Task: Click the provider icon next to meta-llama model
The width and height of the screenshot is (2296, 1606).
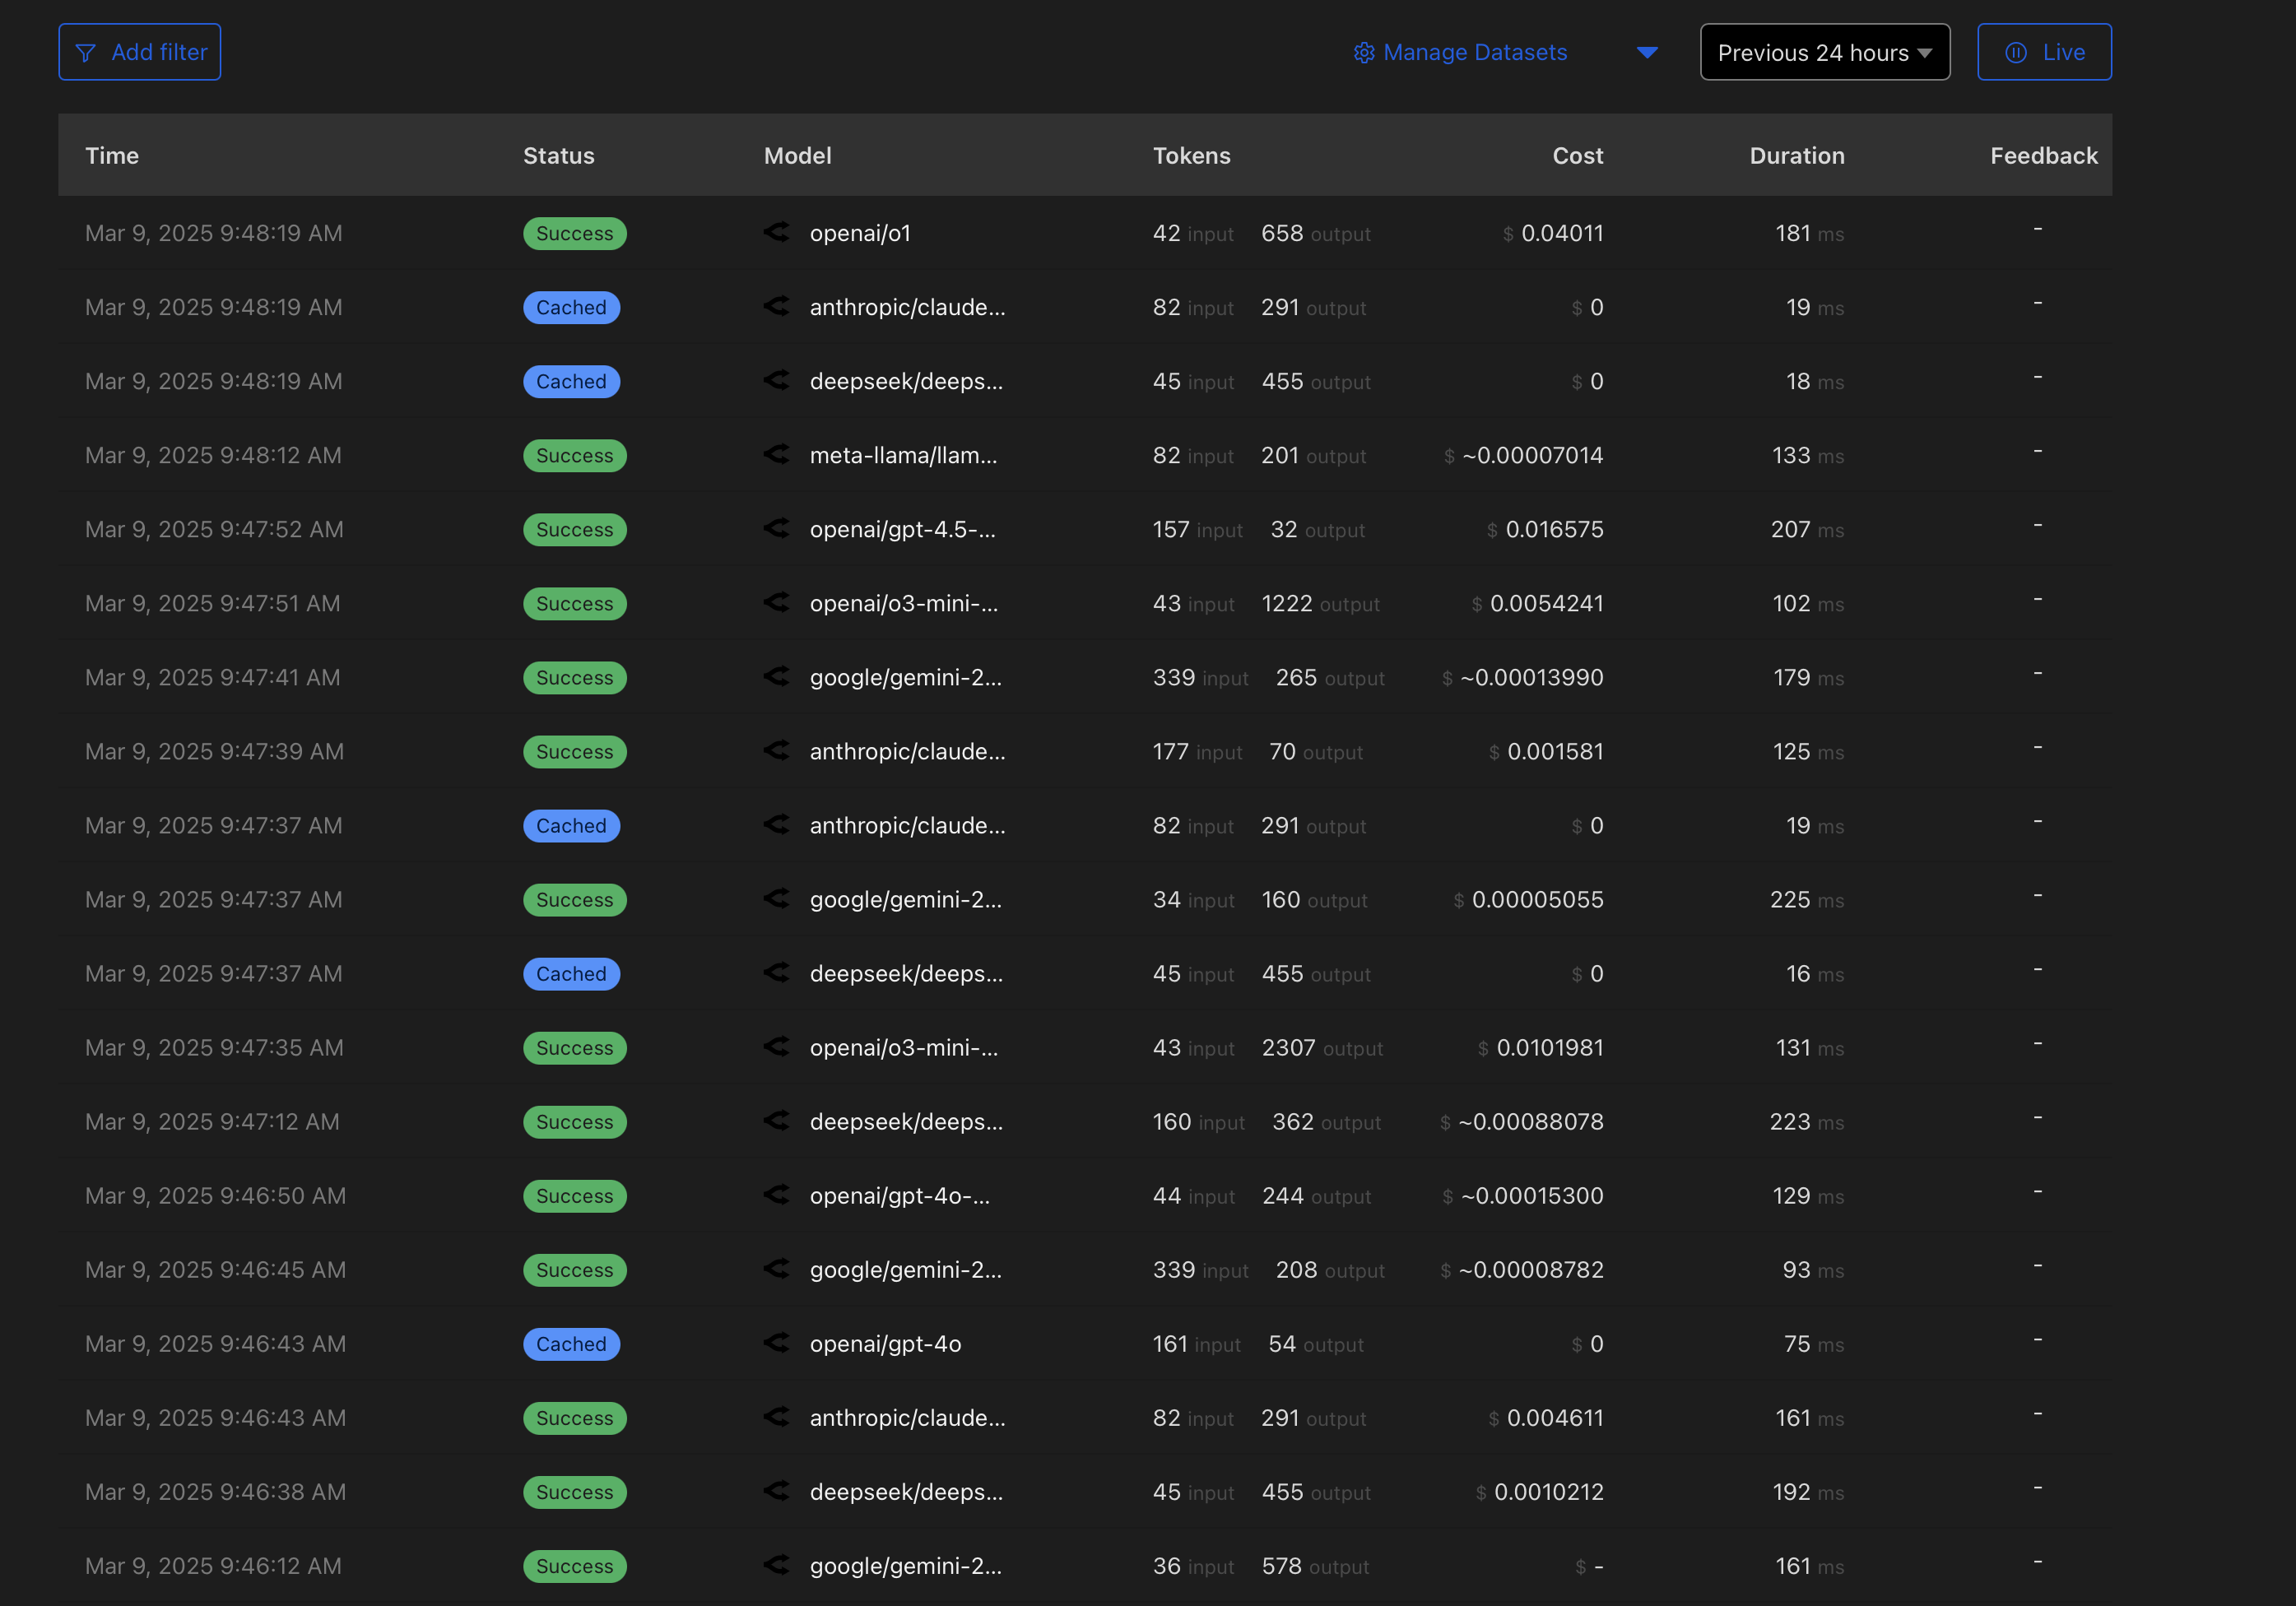Action: coord(776,454)
